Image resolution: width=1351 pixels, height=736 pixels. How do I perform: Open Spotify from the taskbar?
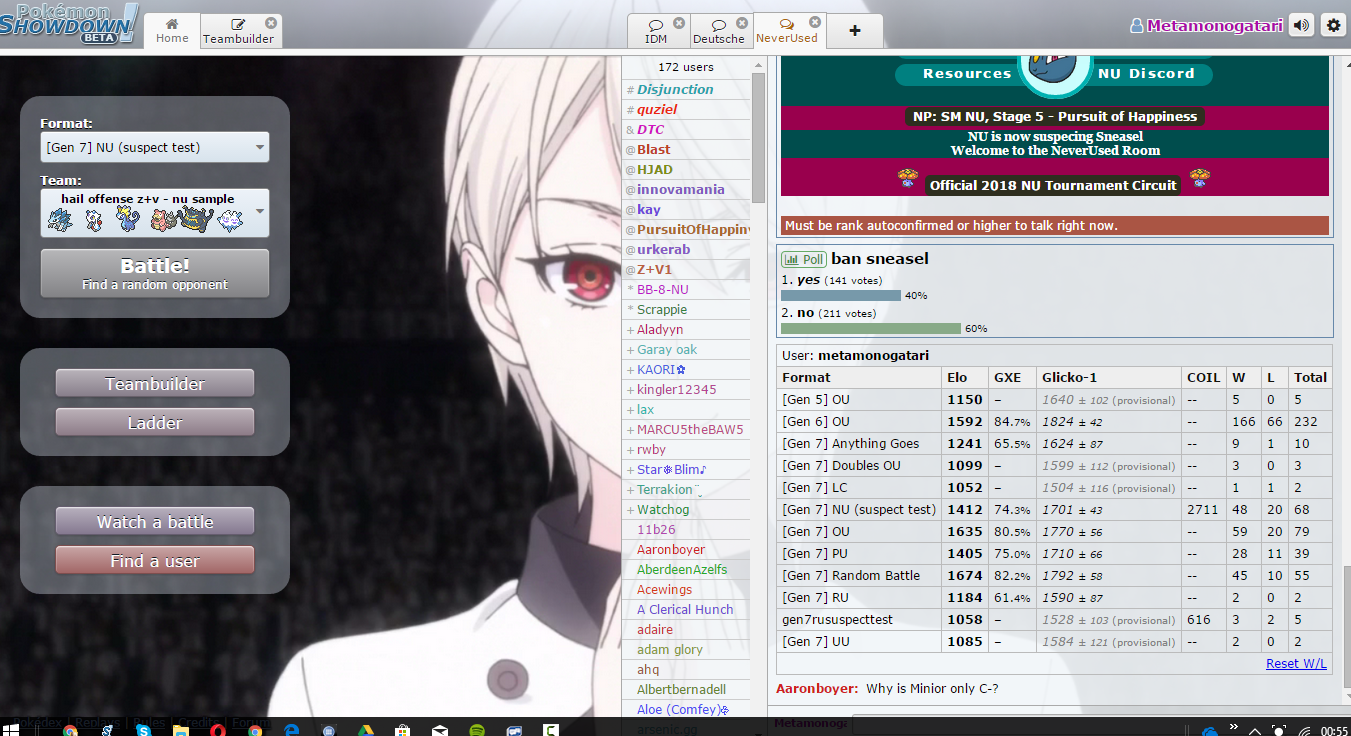[476, 730]
